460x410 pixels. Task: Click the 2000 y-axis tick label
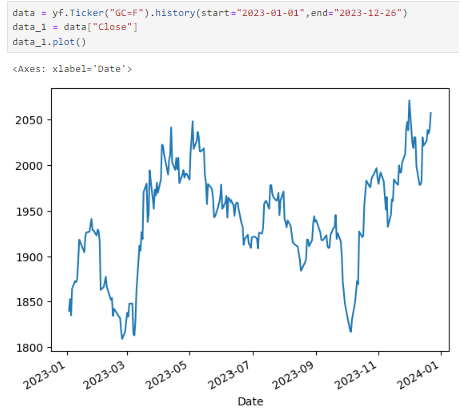tap(29, 166)
